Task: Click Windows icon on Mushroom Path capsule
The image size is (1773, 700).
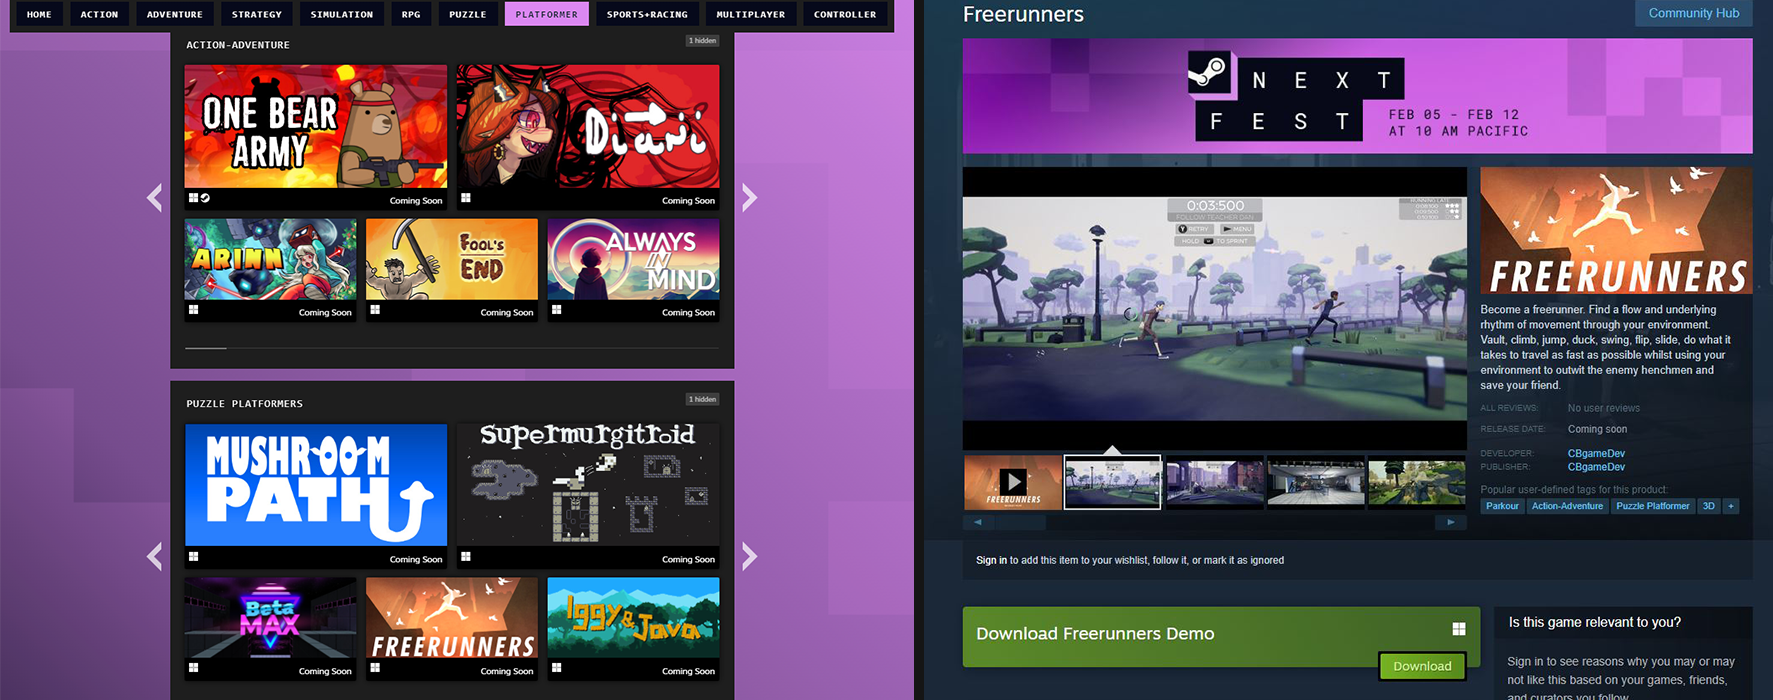Action: click(x=194, y=557)
